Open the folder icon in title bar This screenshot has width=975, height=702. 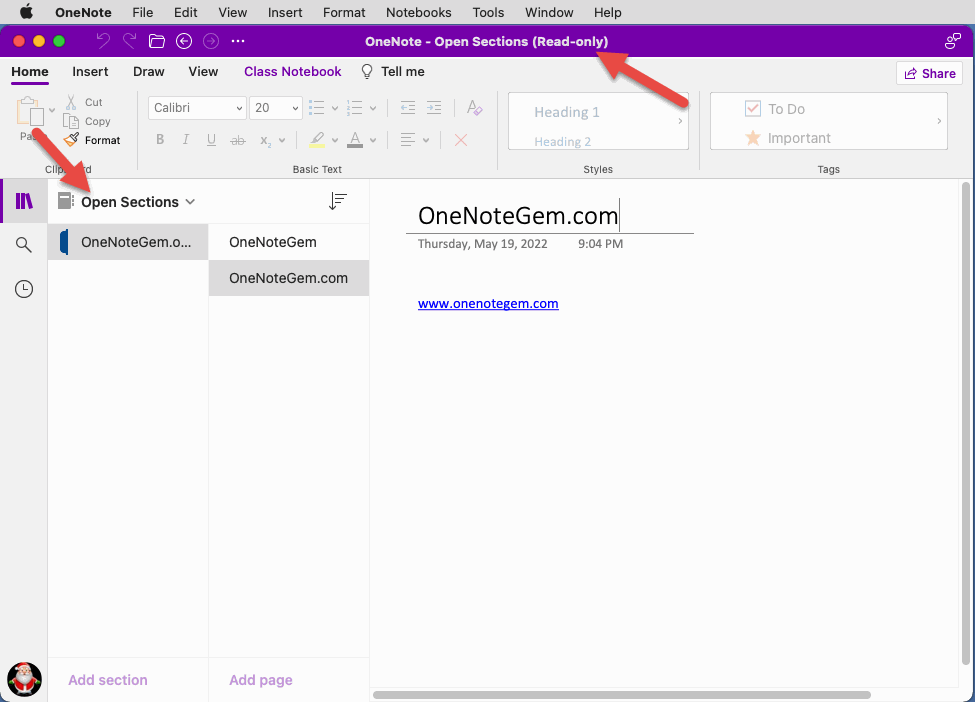tap(157, 41)
